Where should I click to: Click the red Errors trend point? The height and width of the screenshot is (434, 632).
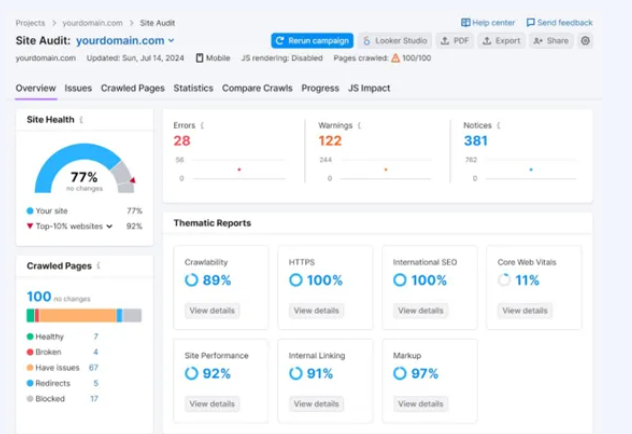(x=239, y=170)
